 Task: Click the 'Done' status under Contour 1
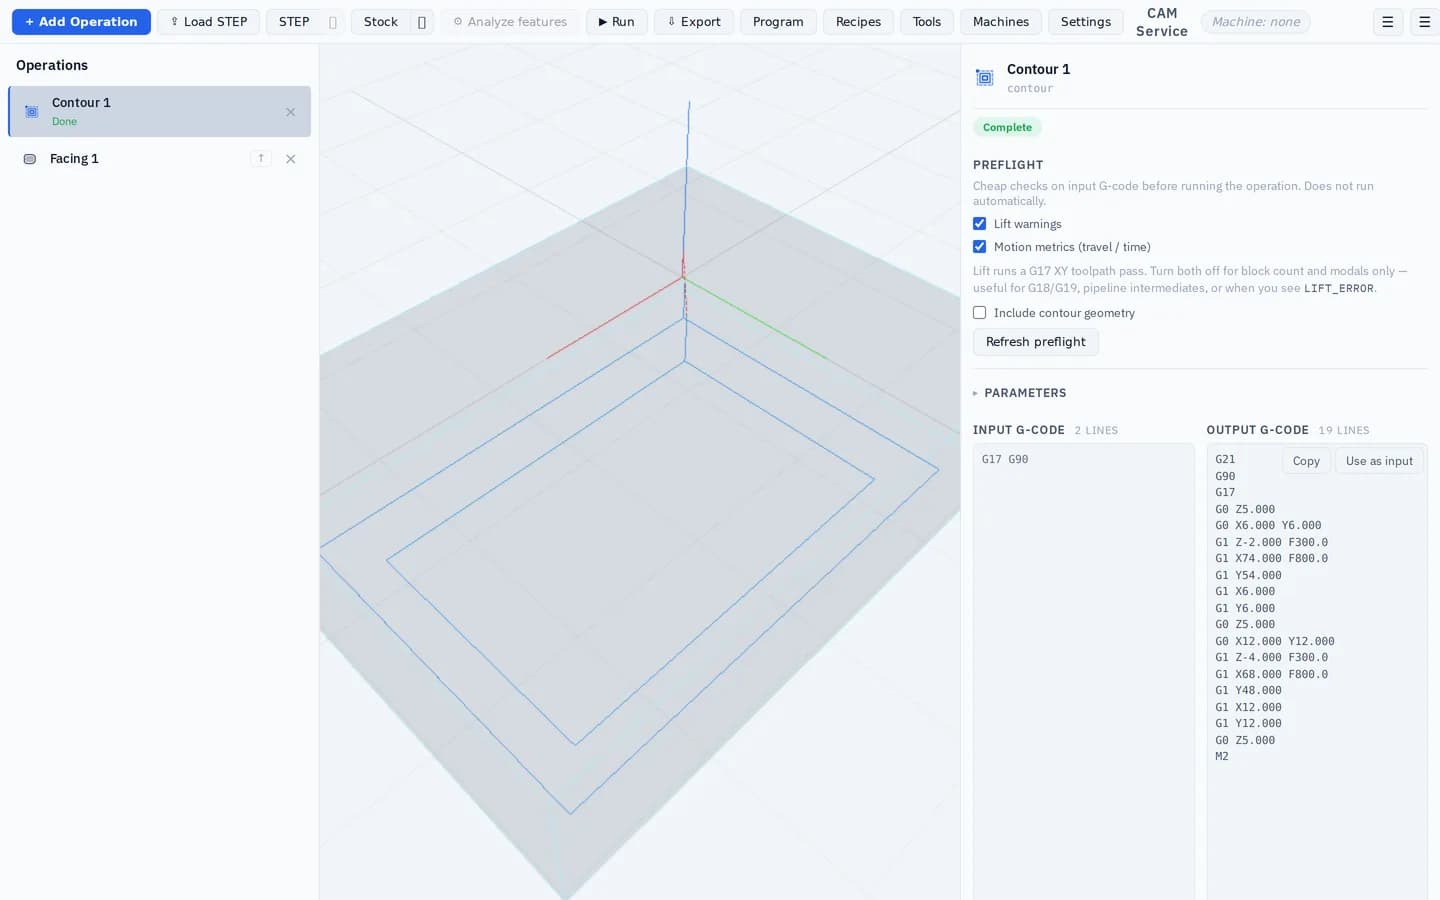pyautogui.click(x=64, y=122)
